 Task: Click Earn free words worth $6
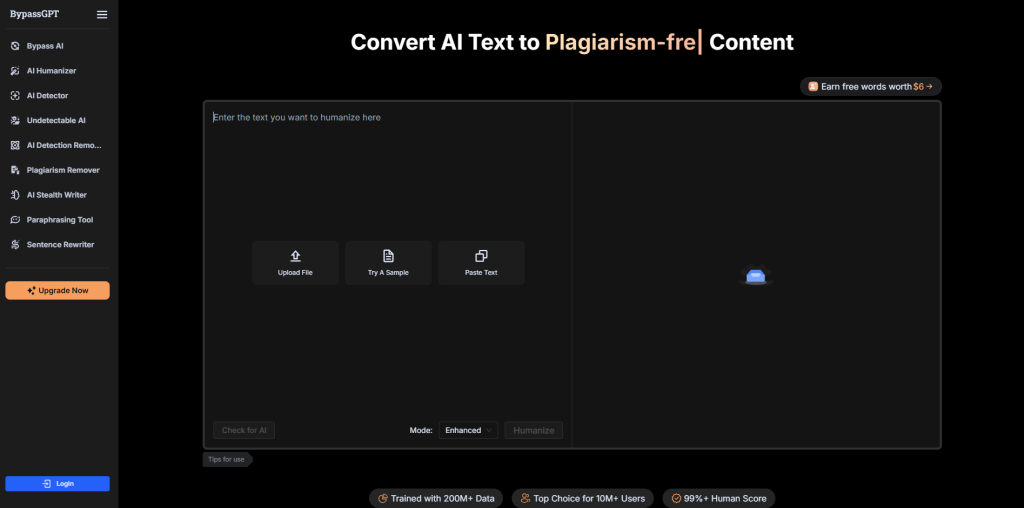coord(871,86)
